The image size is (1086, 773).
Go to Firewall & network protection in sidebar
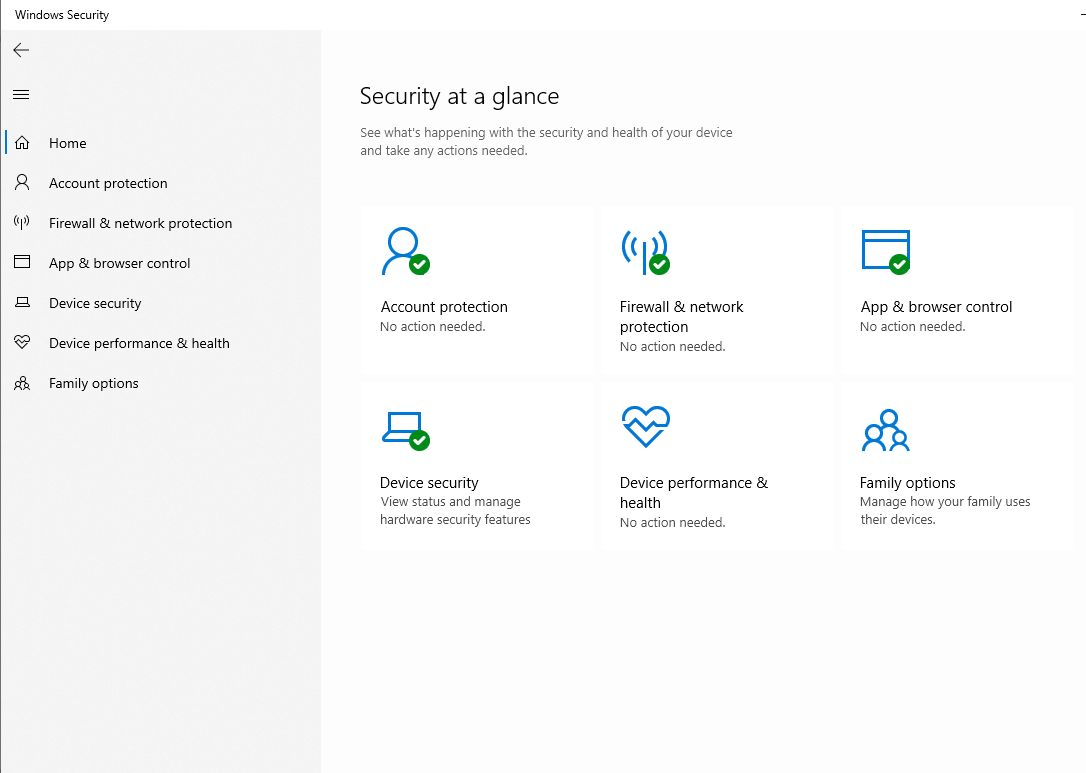coord(141,224)
